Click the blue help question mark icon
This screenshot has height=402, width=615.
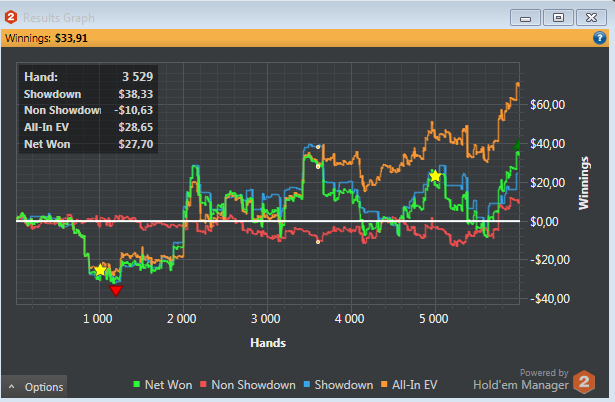pos(599,38)
